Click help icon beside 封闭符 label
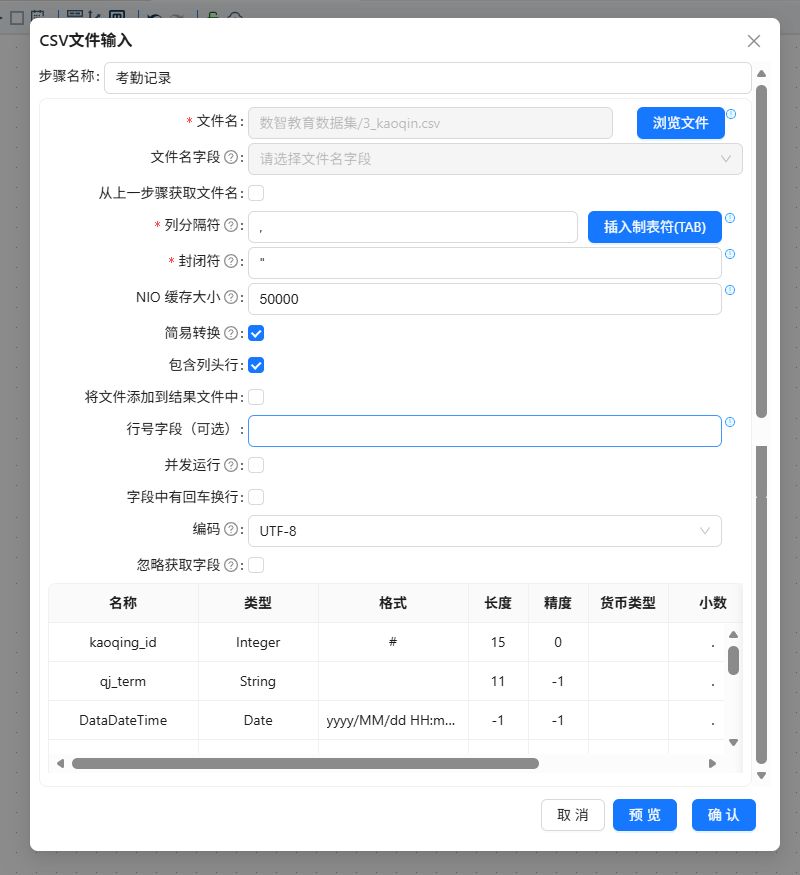 click(231, 261)
